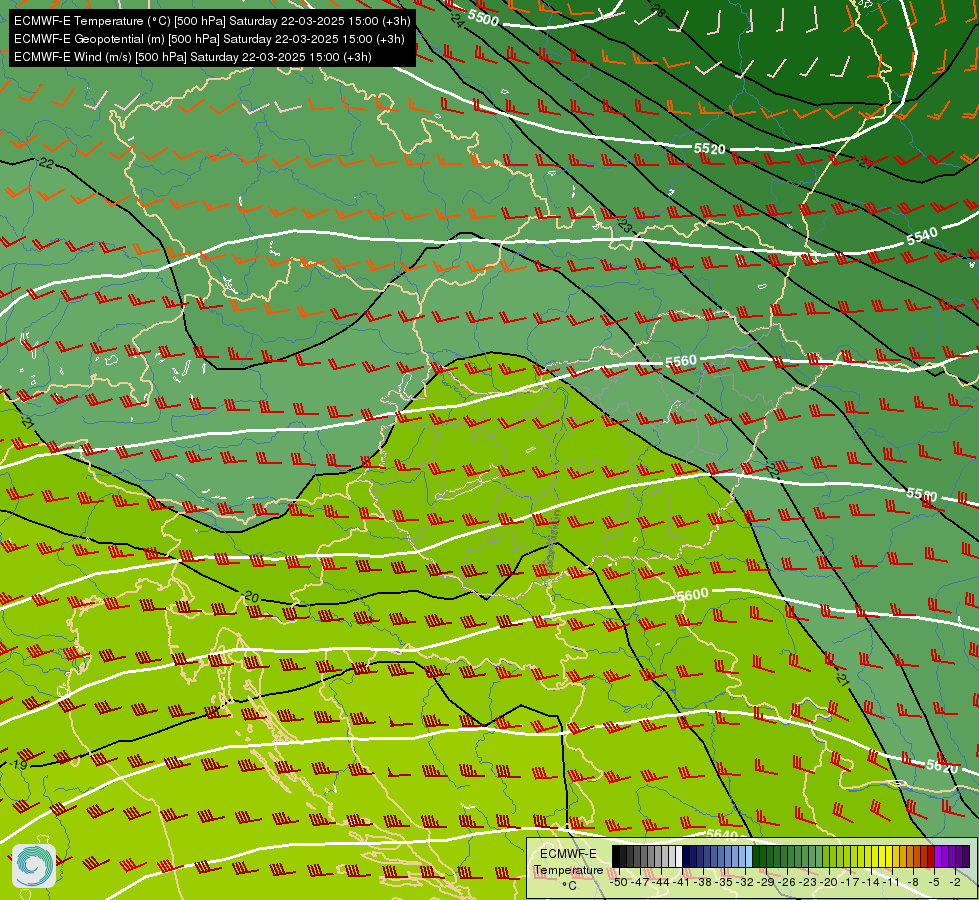This screenshot has width=979, height=900.
Task: Click the 5560 geopotential contour label
Action: click(681, 362)
